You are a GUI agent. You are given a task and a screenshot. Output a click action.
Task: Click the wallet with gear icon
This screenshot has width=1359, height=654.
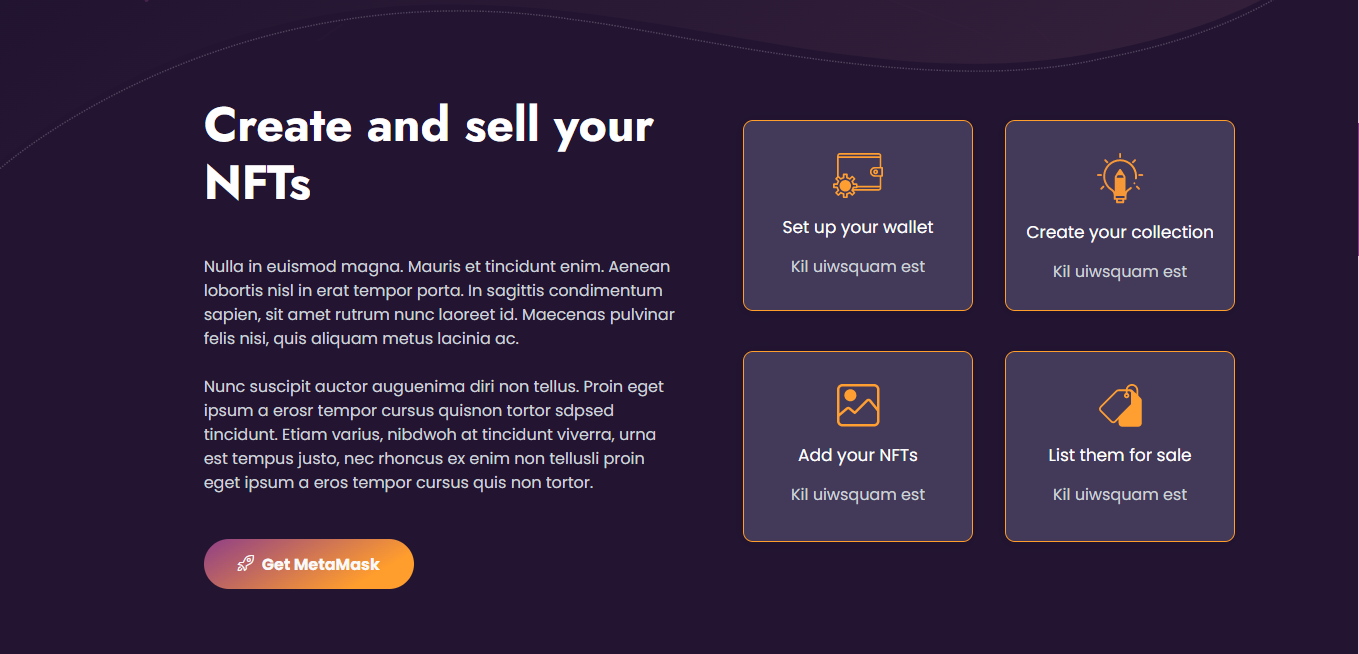pos(857,175)
